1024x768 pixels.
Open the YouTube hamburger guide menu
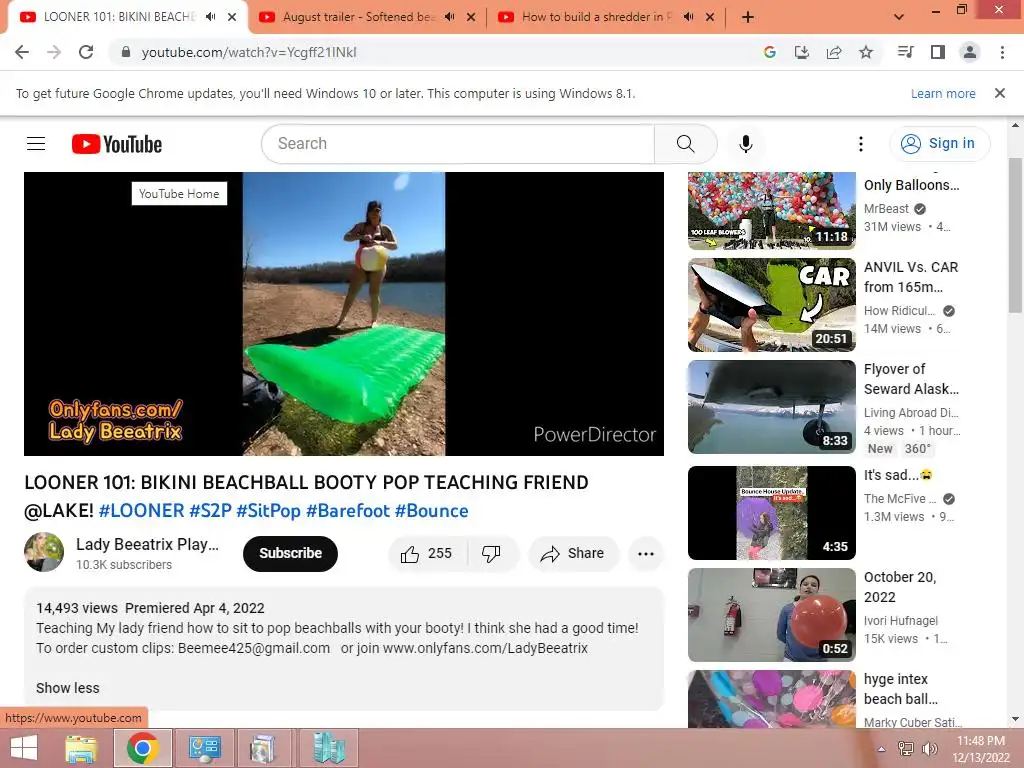click(36, 143)
